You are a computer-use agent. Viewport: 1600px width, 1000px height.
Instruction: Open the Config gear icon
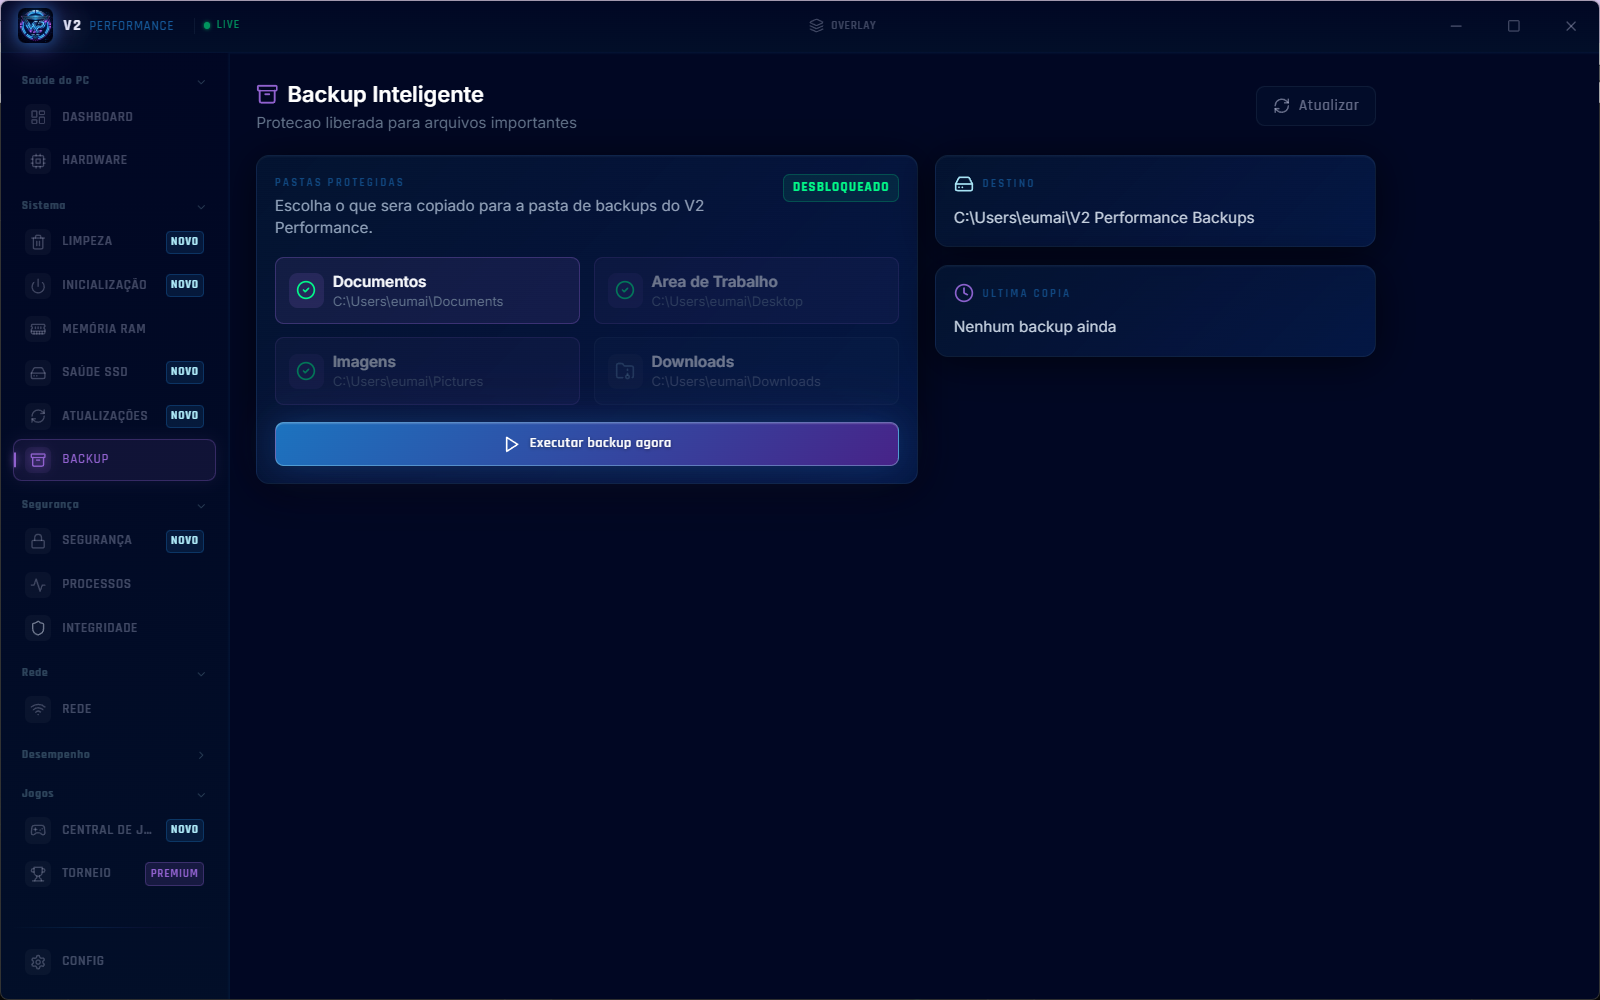click(x=38, y=961)
